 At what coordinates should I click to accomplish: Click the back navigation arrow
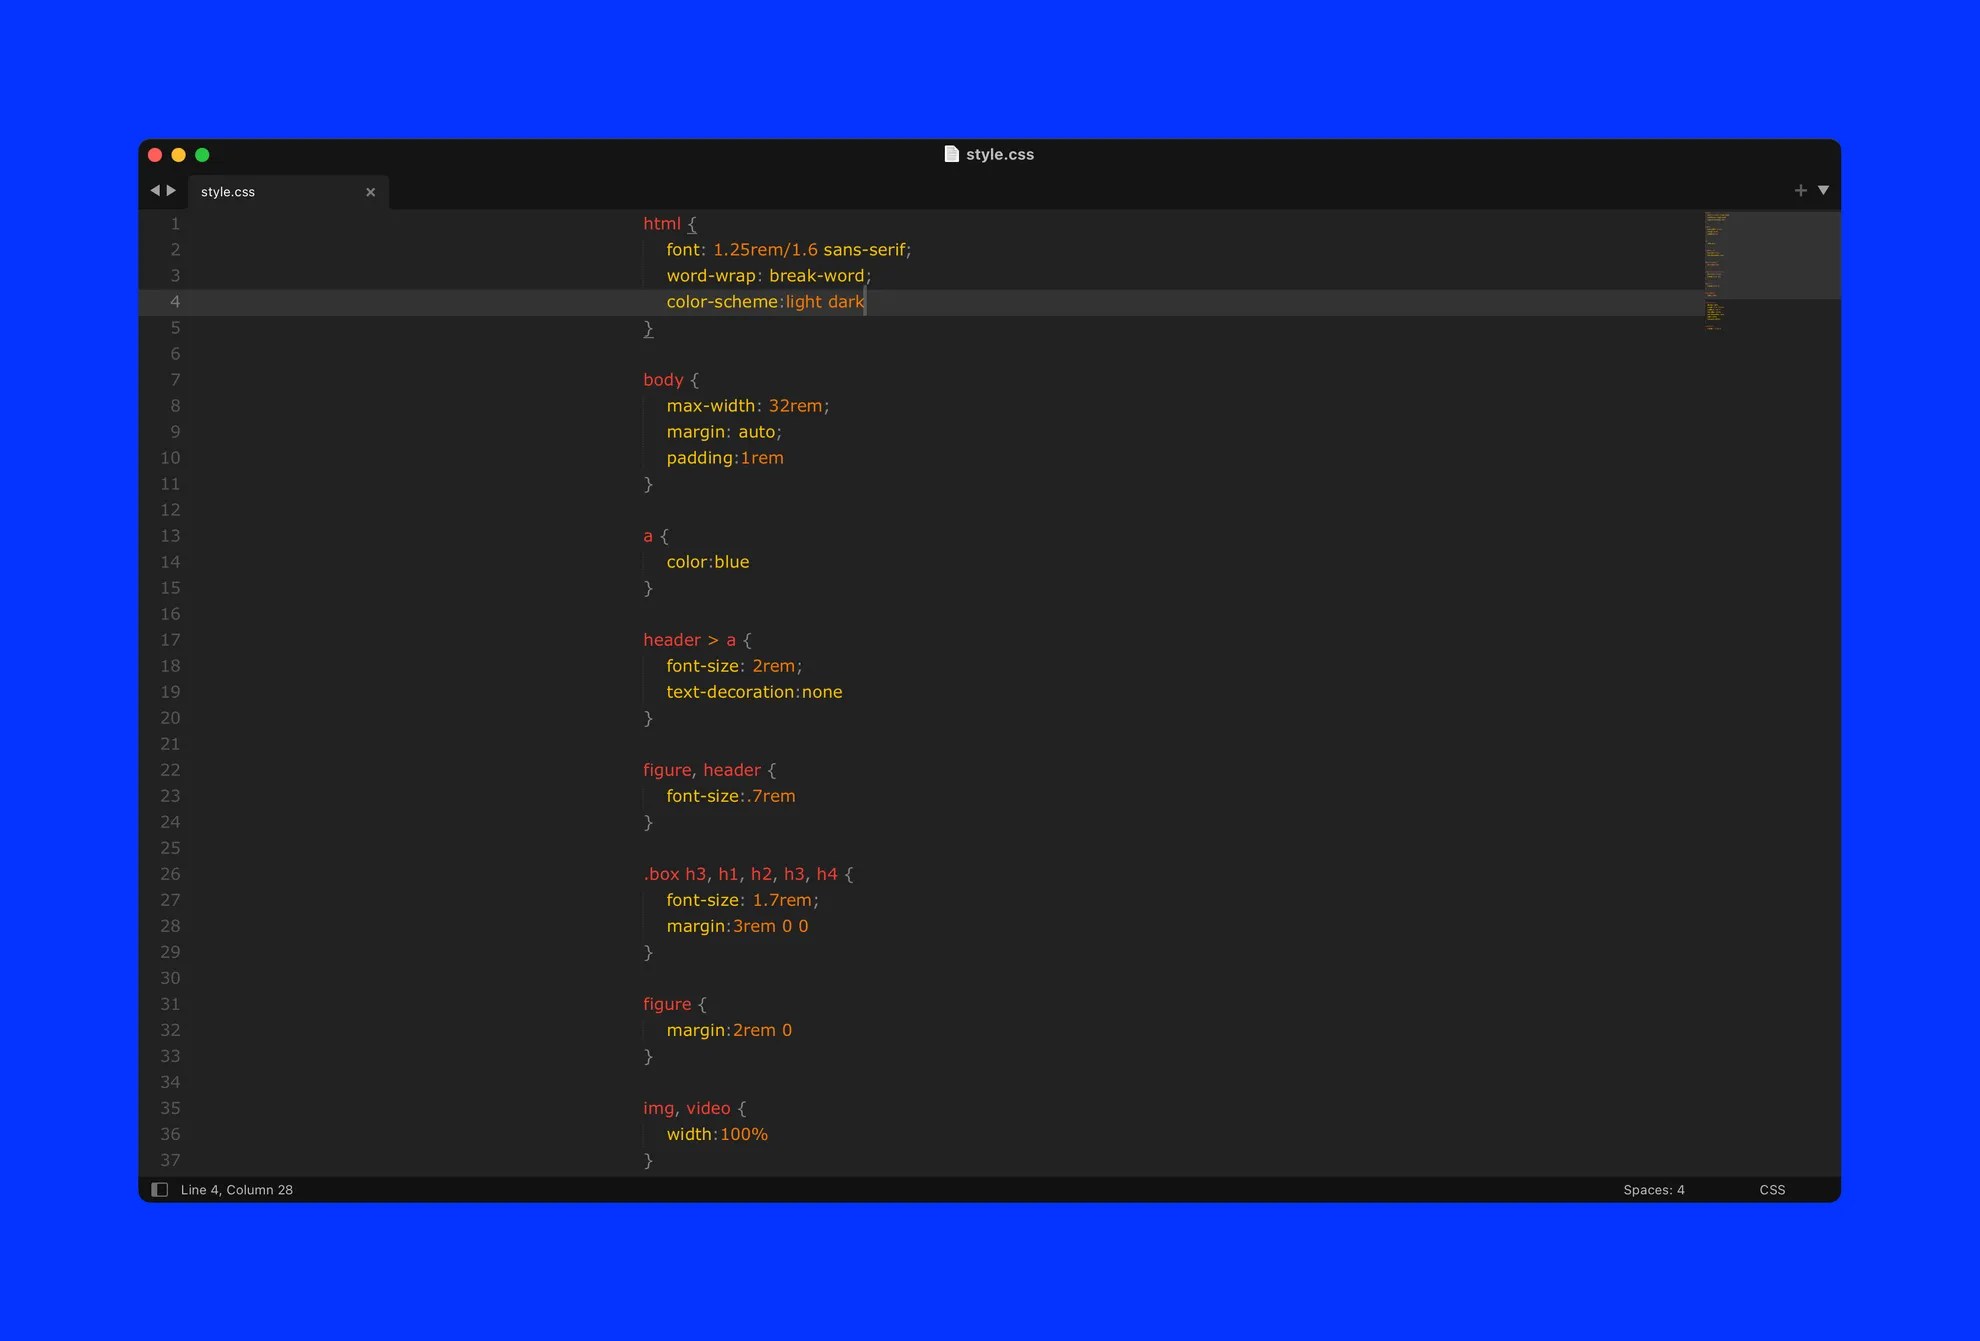tap(155, 190)
